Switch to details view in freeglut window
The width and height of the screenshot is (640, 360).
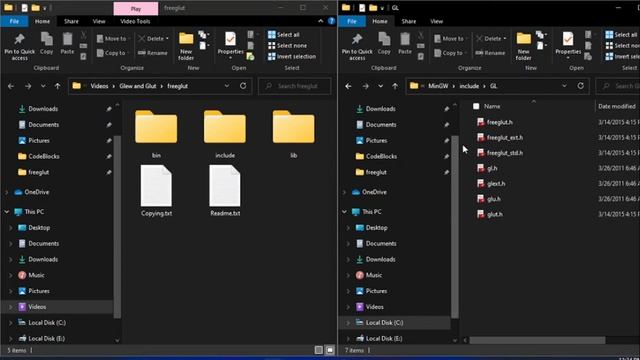coord(319,350)
